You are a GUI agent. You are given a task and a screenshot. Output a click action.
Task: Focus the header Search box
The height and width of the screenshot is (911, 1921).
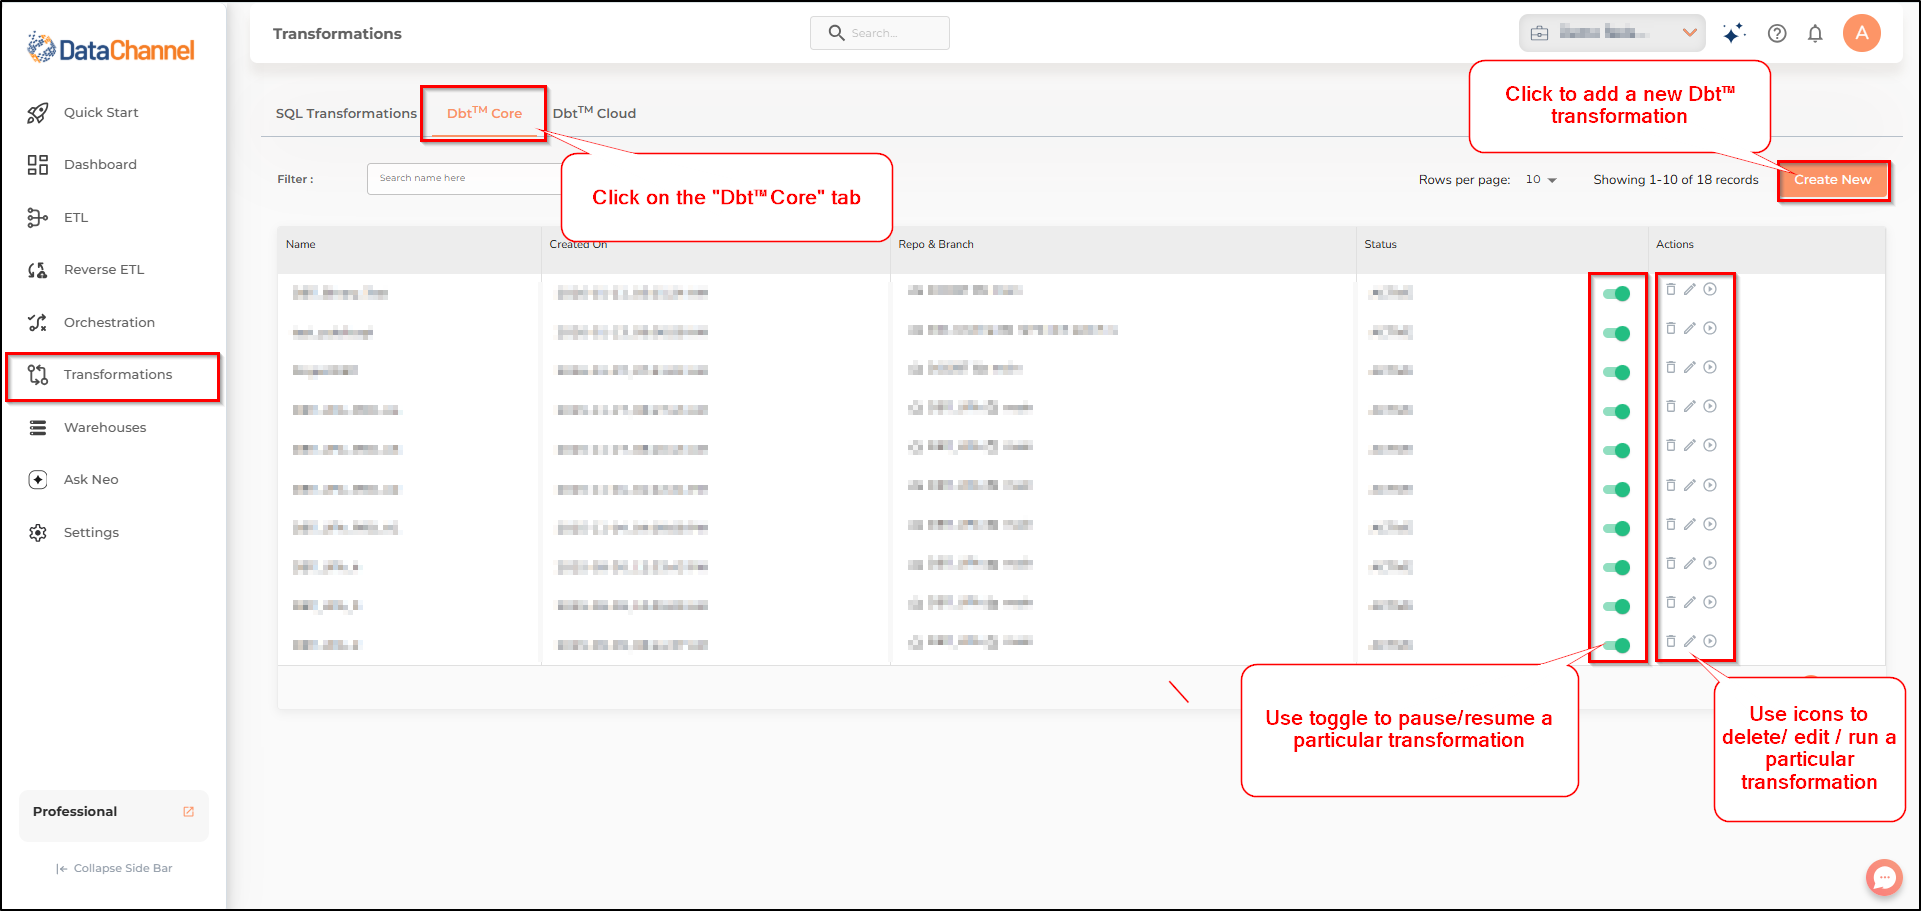coord(880,33)
